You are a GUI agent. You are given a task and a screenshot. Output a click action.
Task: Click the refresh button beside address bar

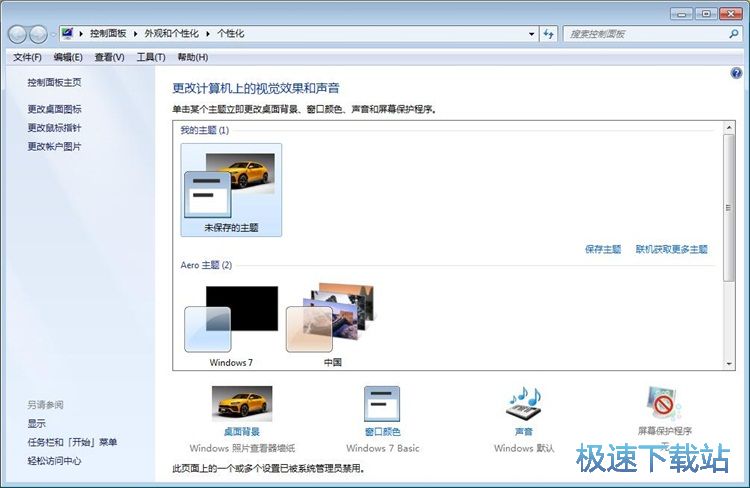(x=549, y=34)
